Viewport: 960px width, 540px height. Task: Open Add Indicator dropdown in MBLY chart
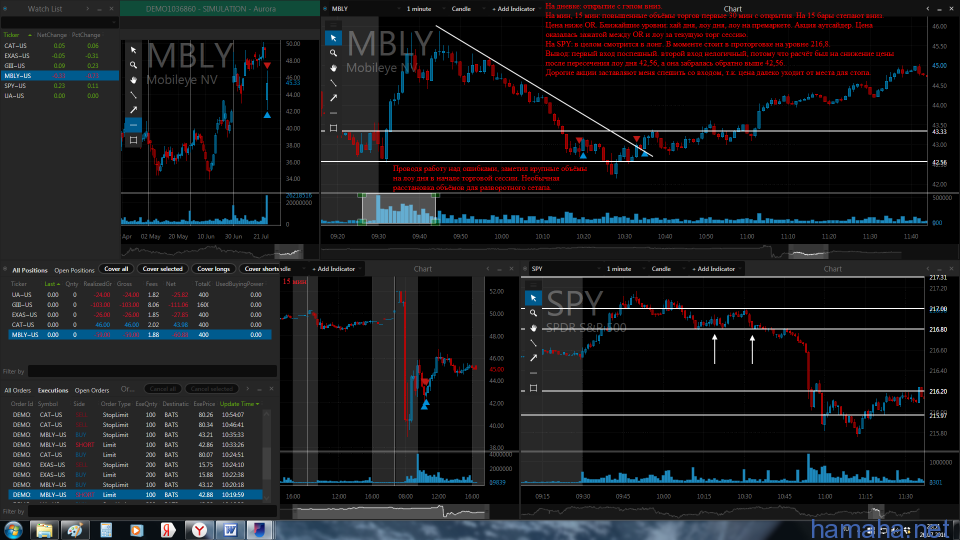pos(516,9)
